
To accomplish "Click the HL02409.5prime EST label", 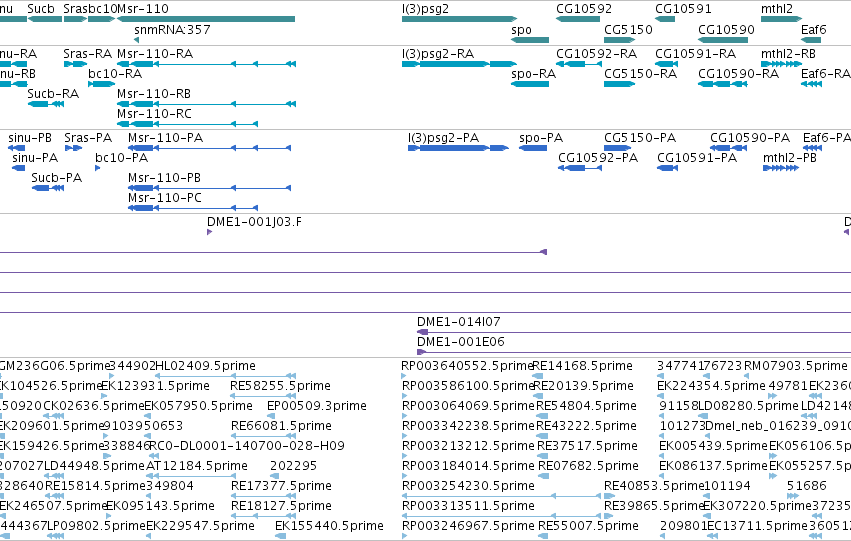I will (205, 366).
